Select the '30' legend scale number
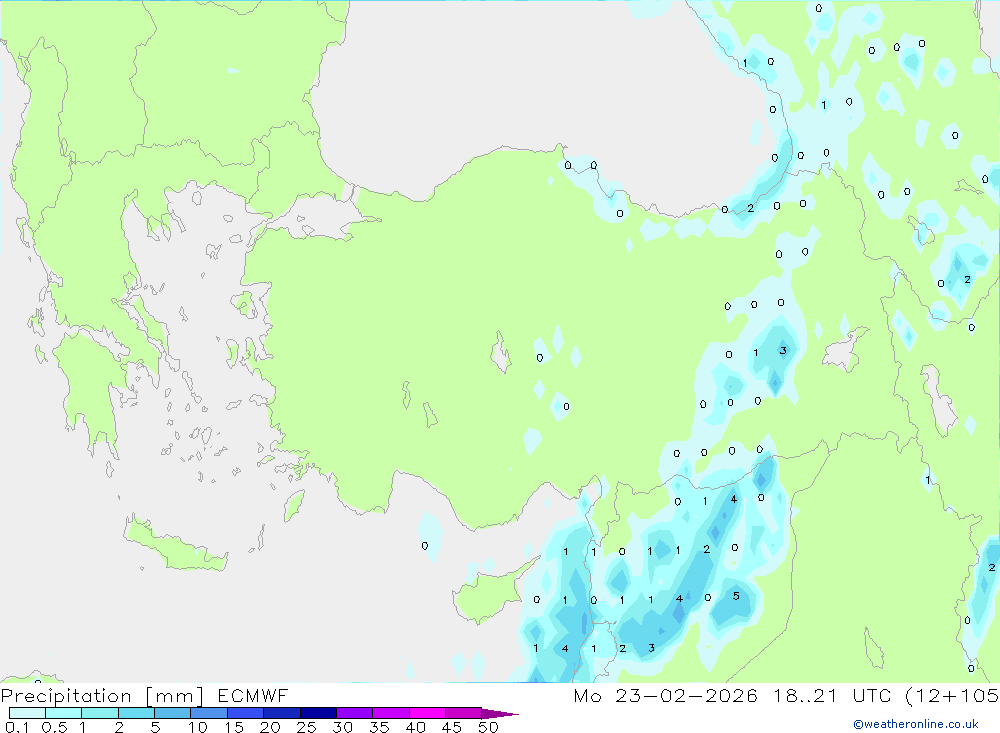The width and height of the screenshot is (1000, 733). coord(342,727)
